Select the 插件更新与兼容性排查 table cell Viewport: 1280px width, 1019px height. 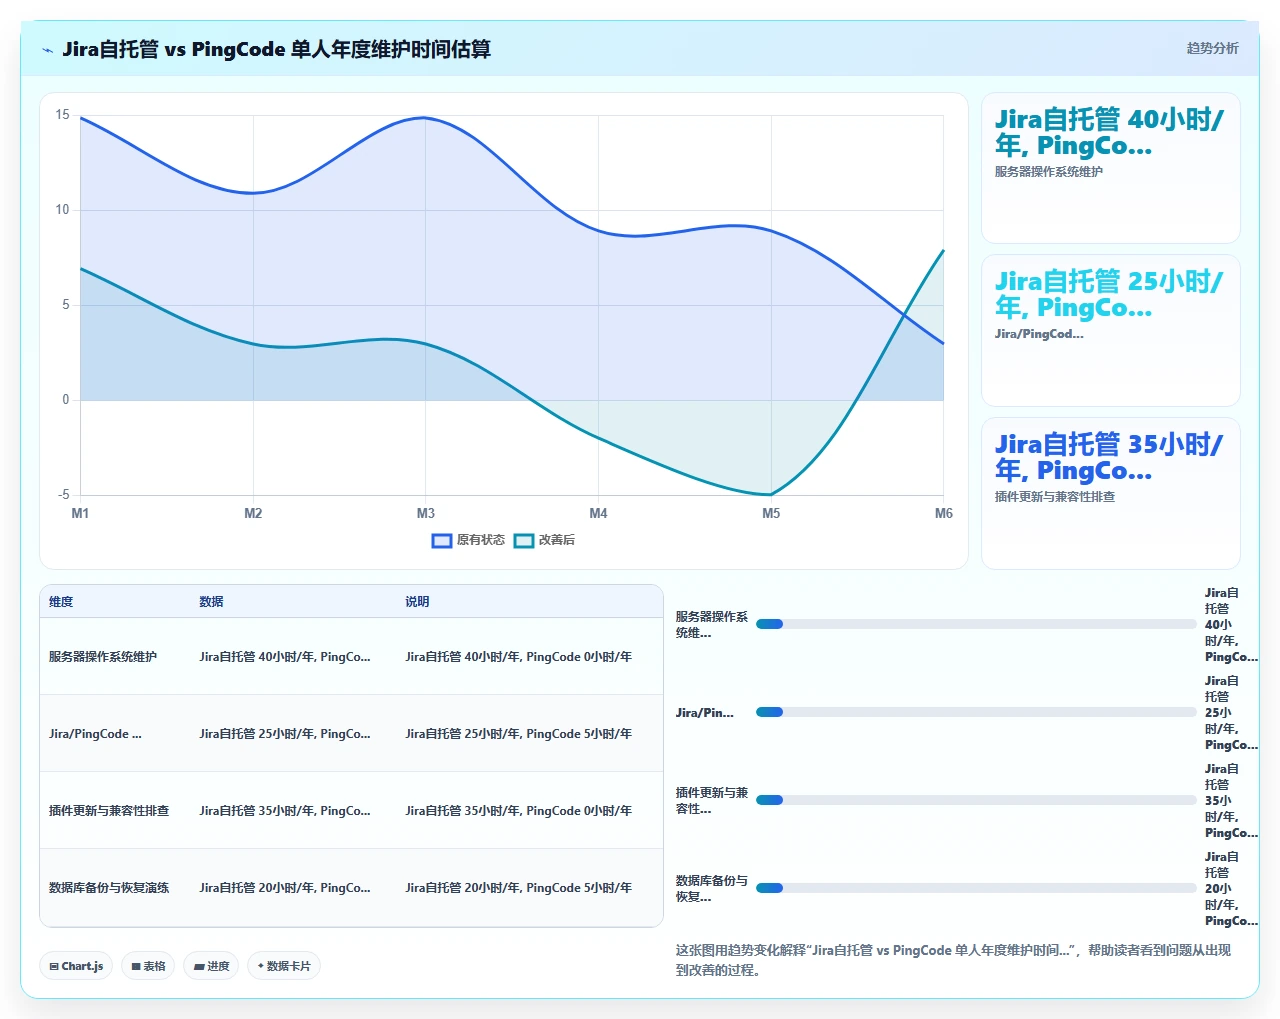(109, 811)
